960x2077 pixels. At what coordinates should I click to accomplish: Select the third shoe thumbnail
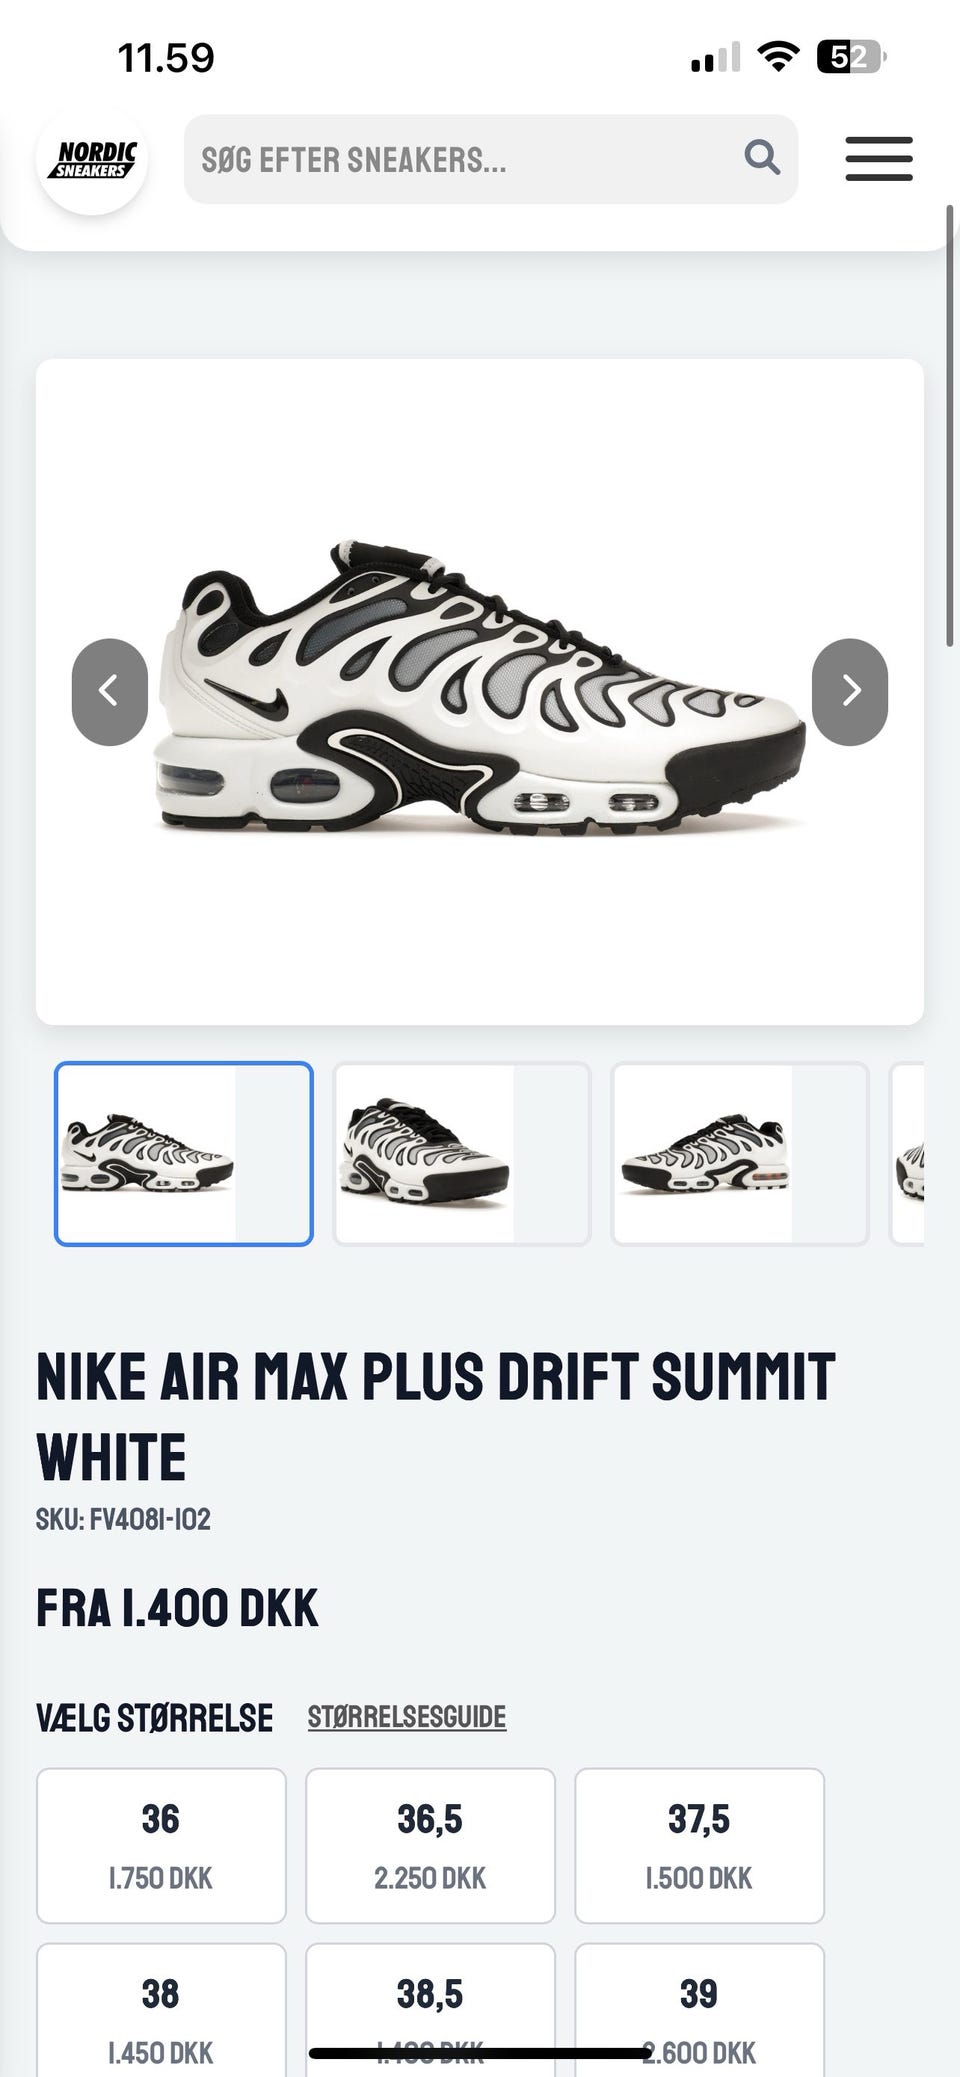click(740, 1154)
